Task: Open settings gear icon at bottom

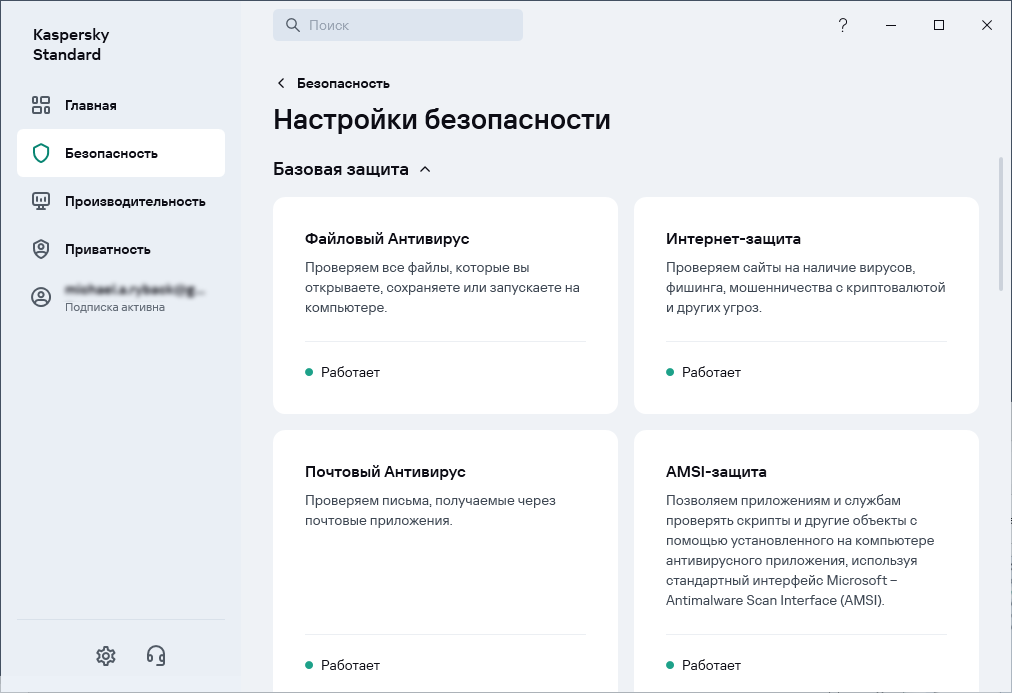Action: (x=106, y=655)
